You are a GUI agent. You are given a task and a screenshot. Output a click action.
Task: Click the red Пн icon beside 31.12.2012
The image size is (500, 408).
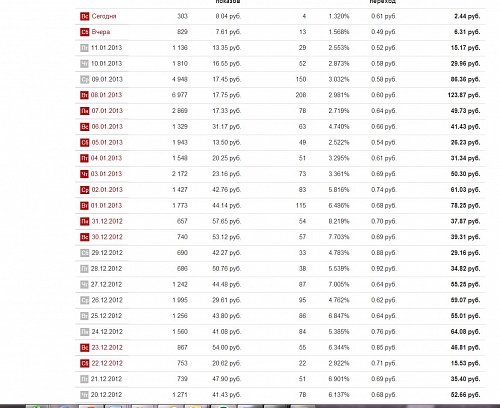click(x=84, y=221)
